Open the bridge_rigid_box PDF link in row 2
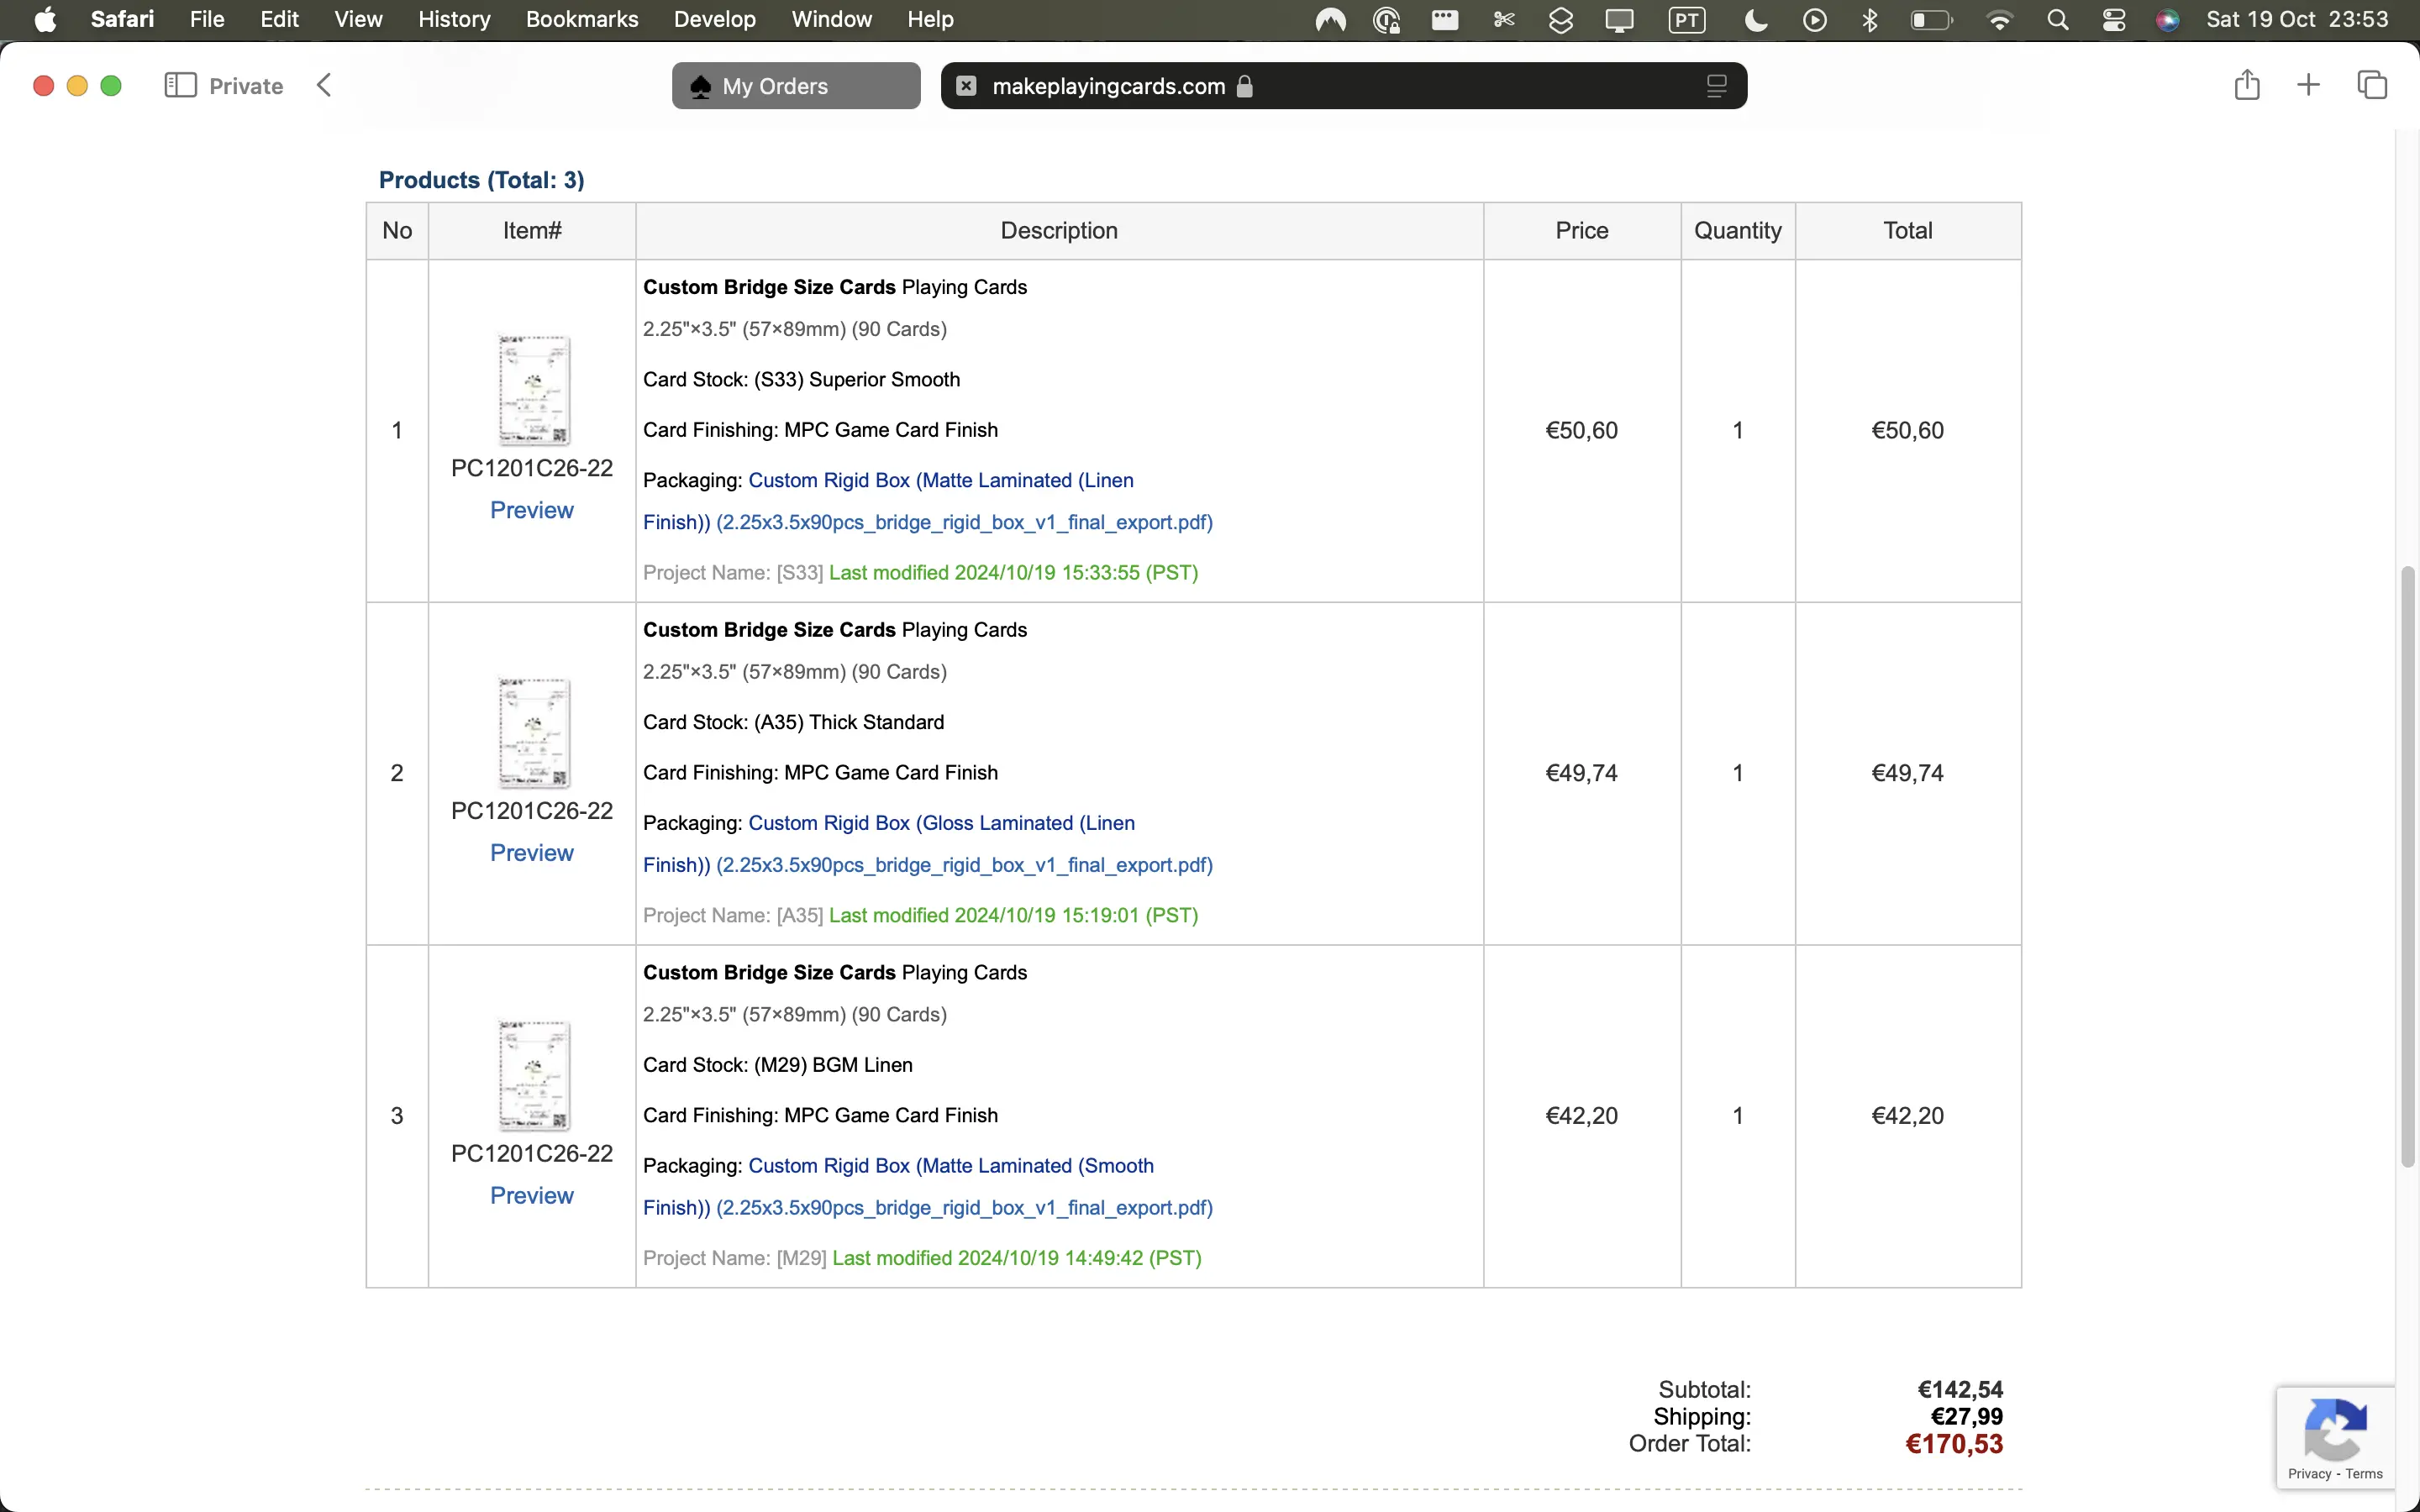Image resolution: width=2420 pixels, height=1512 pixels. point(965,864)
